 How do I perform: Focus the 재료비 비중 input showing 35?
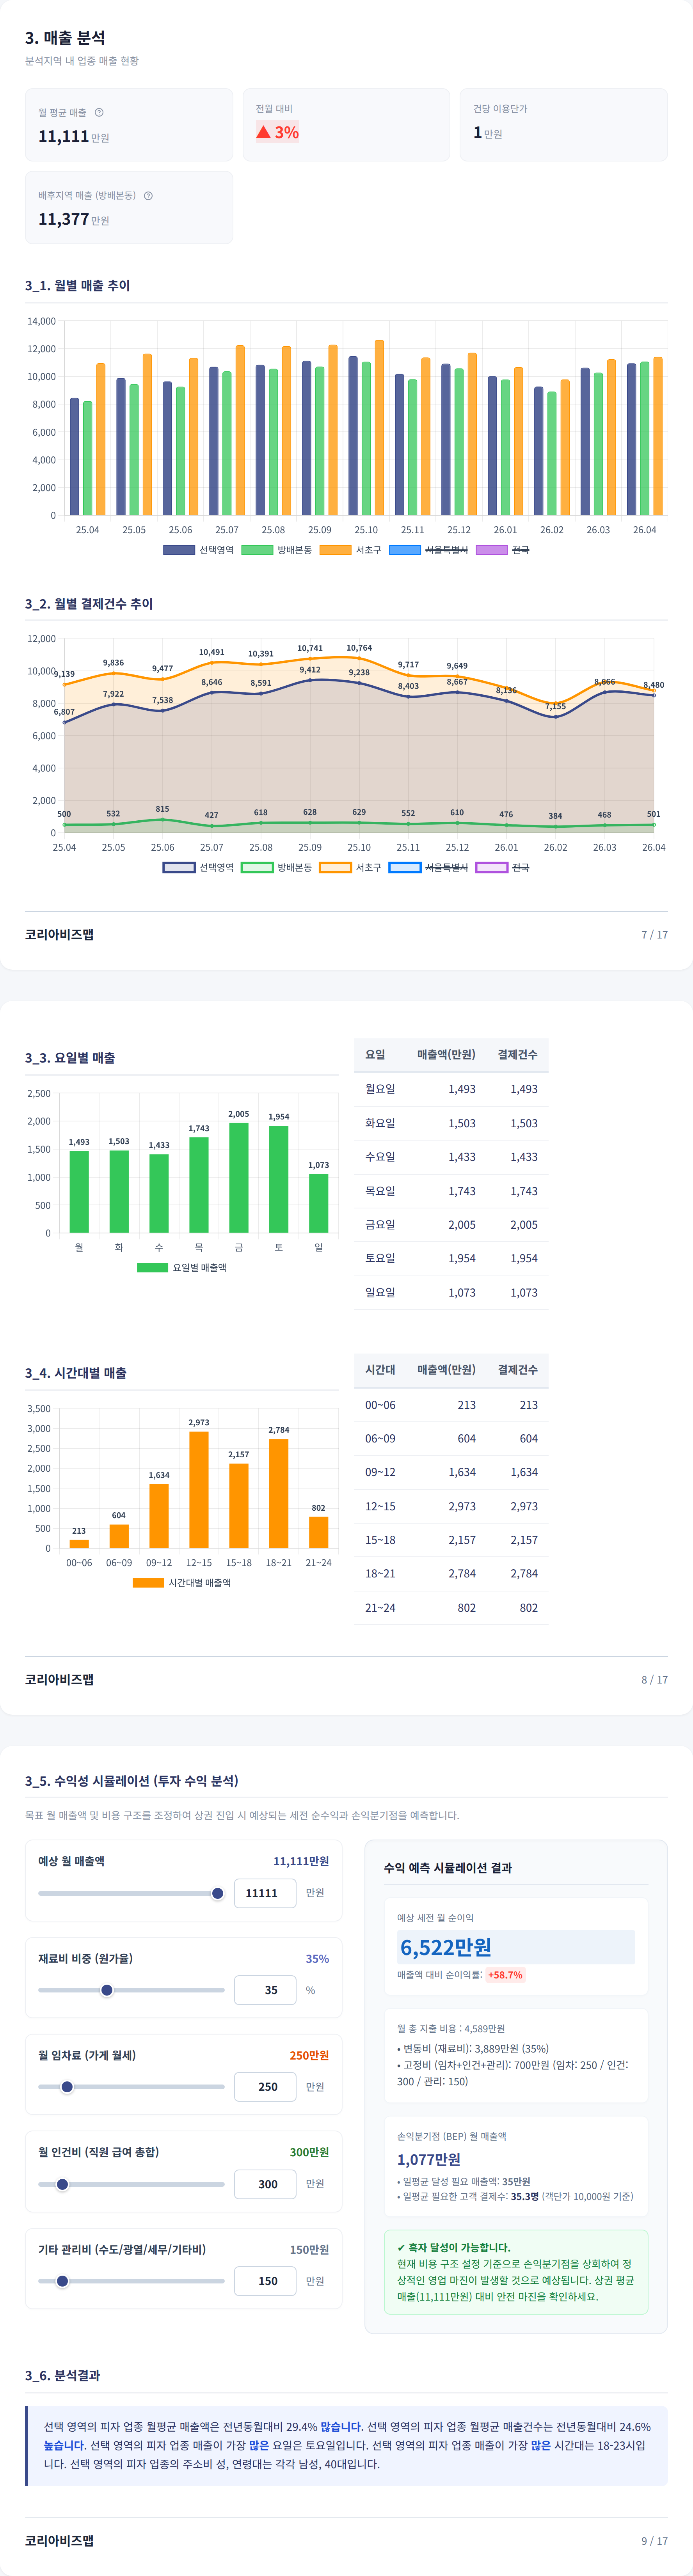tap(265, 1990)
